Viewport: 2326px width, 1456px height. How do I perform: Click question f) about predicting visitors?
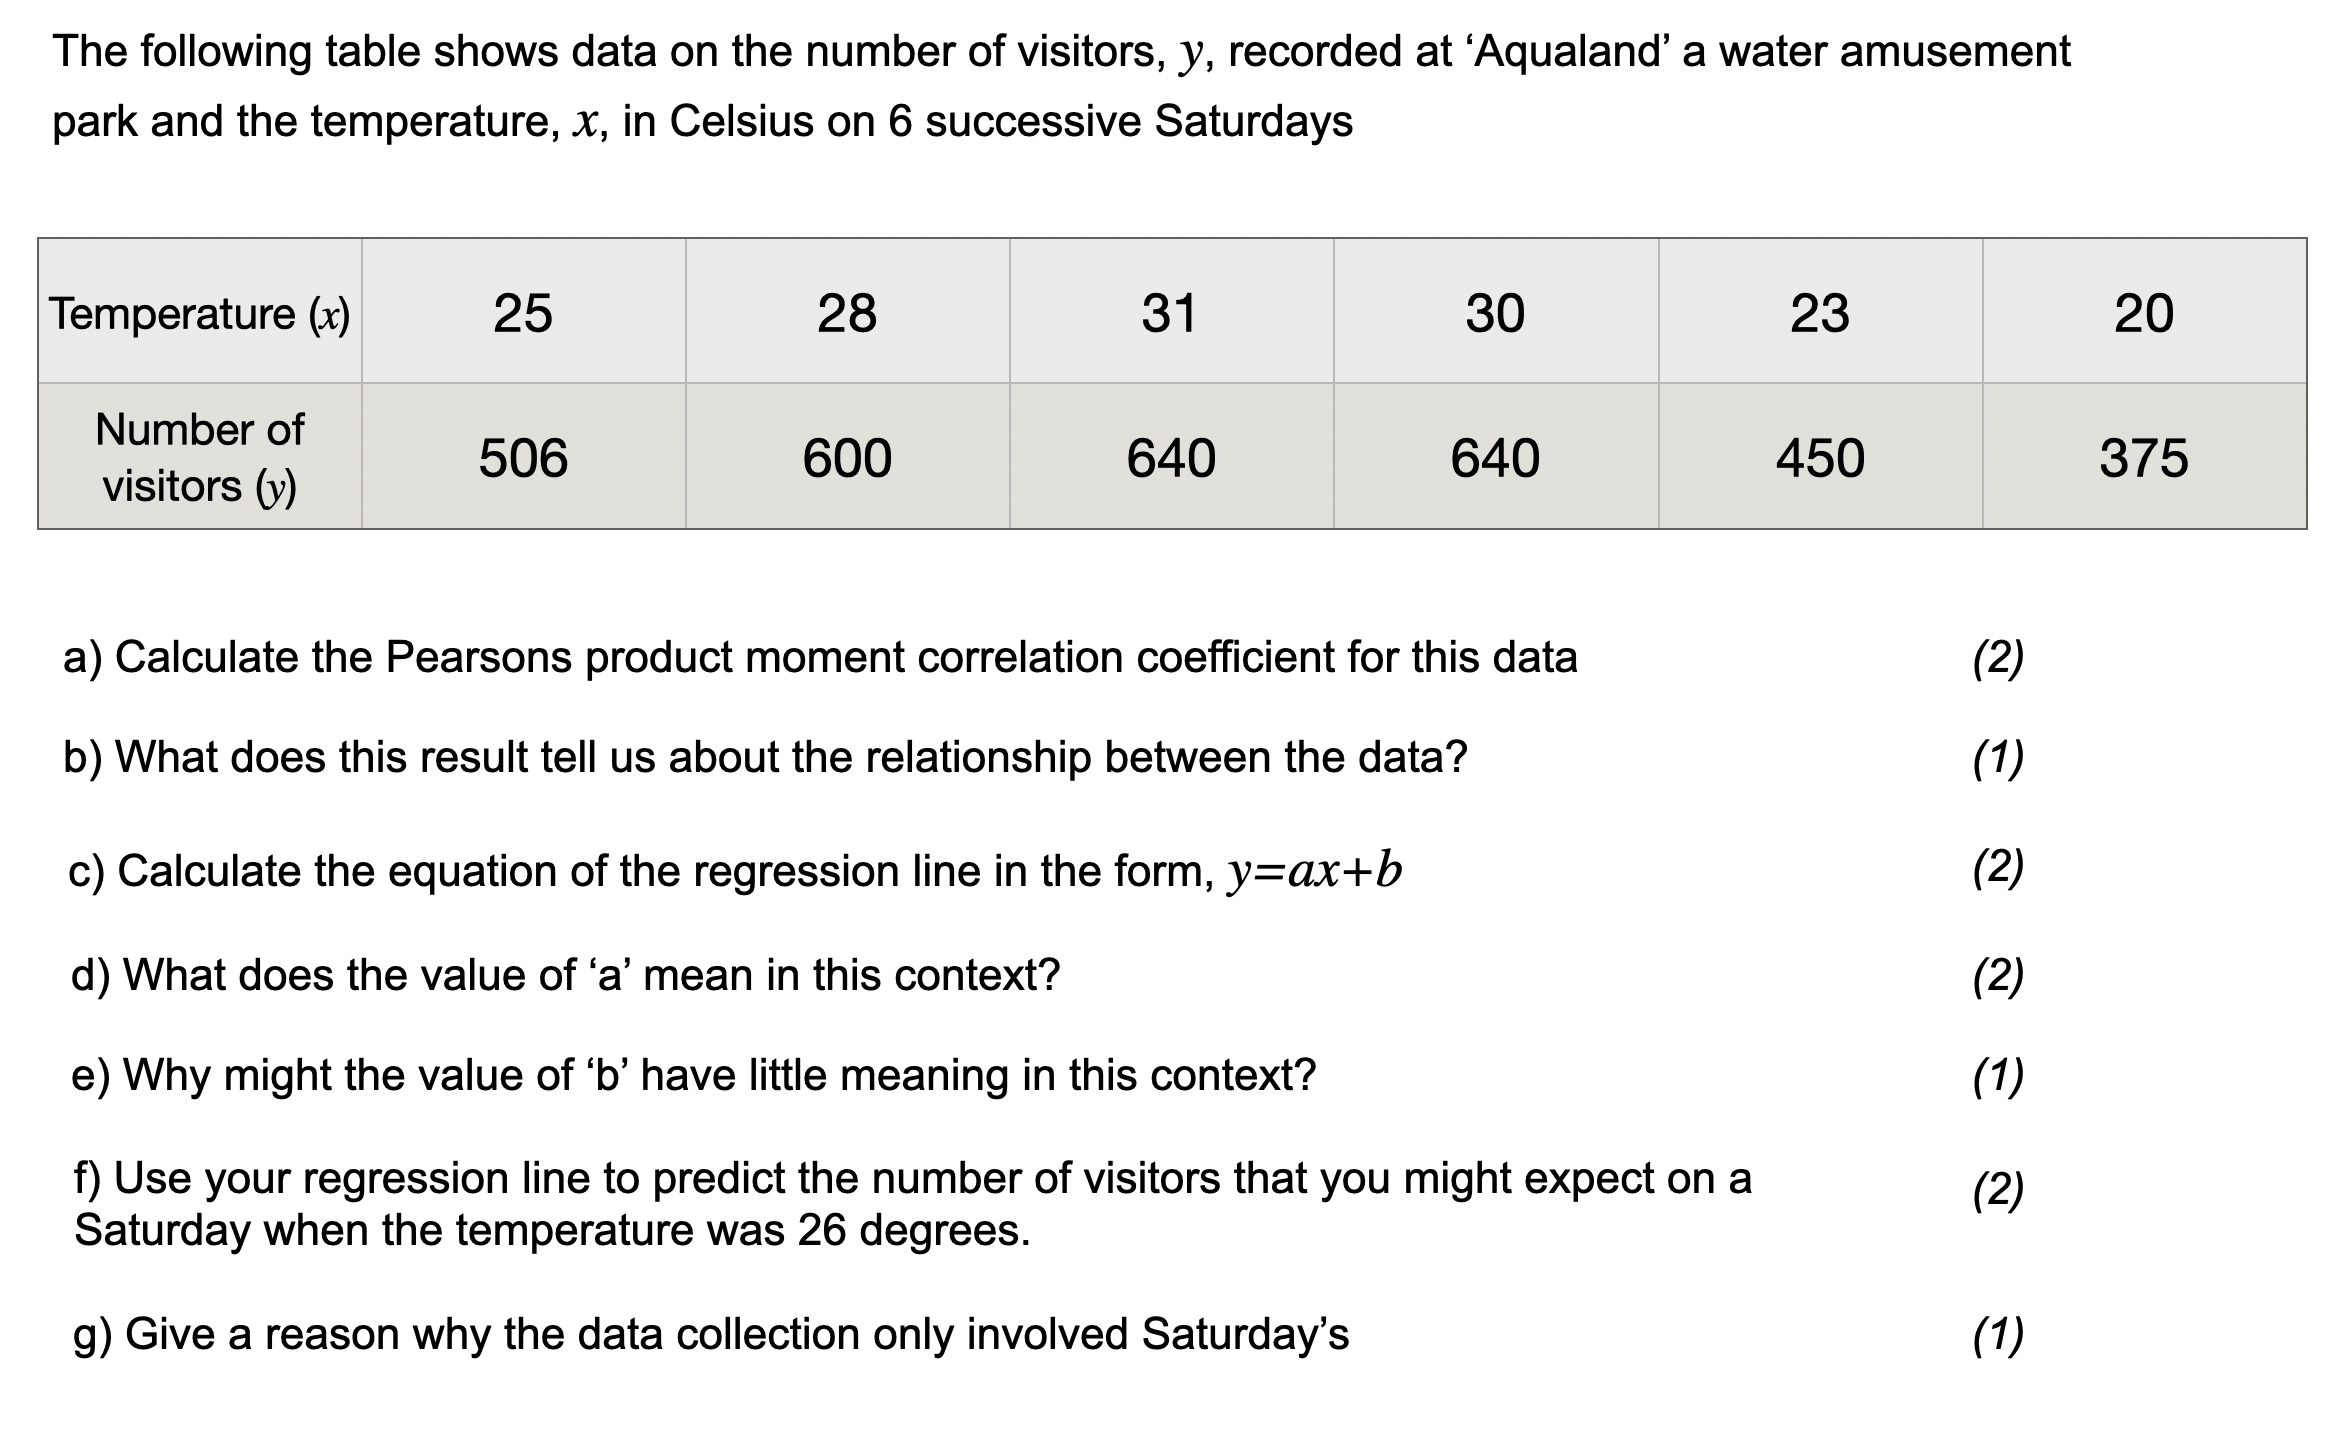[912, 1204]
